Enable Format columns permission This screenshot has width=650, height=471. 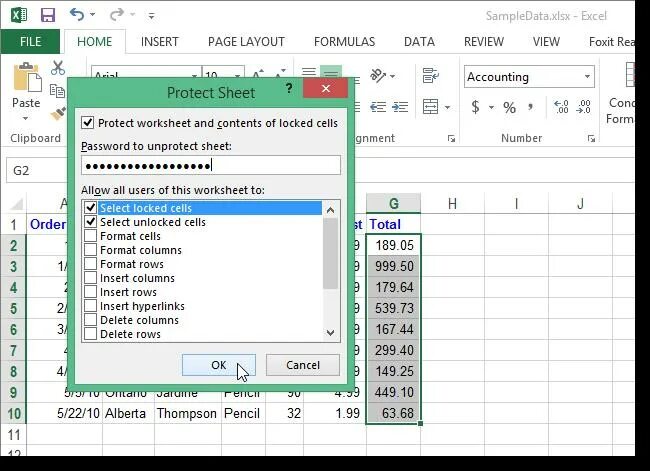90,250
